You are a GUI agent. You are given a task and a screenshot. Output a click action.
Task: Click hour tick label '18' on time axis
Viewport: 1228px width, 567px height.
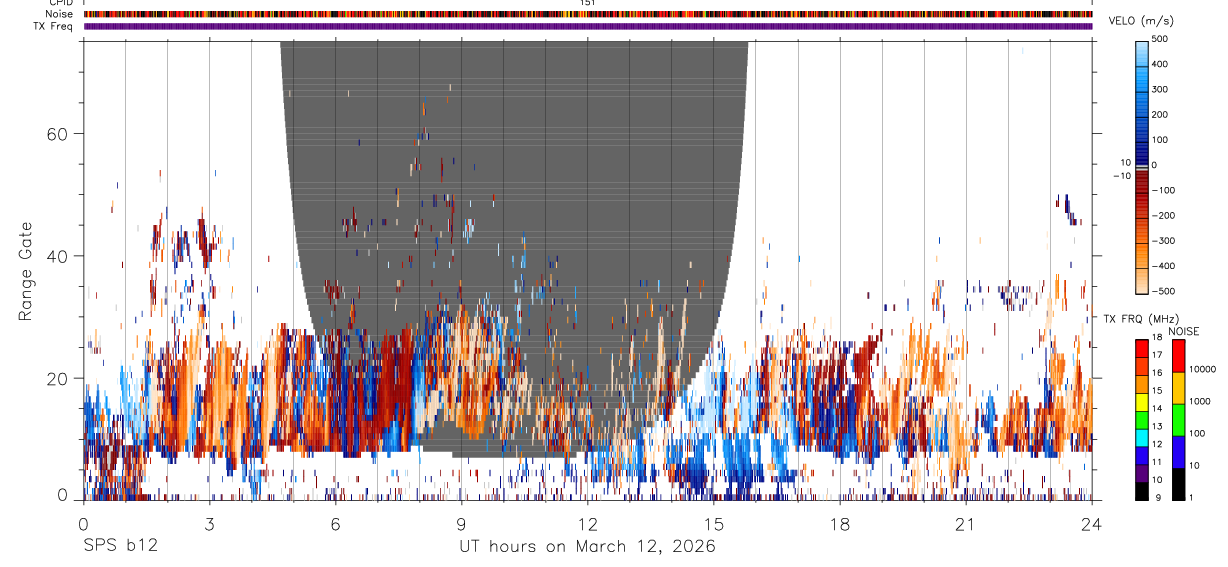pyautogui.click(x=839, y=525)
